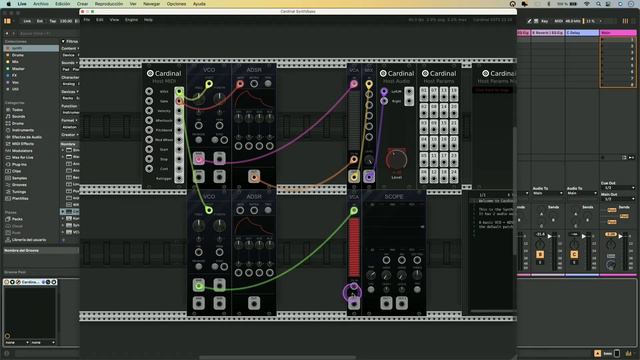Open the Efectos de Audio category
Image resolution: width=640 pixels, height=360 pixels.
(x=27, y=137)
